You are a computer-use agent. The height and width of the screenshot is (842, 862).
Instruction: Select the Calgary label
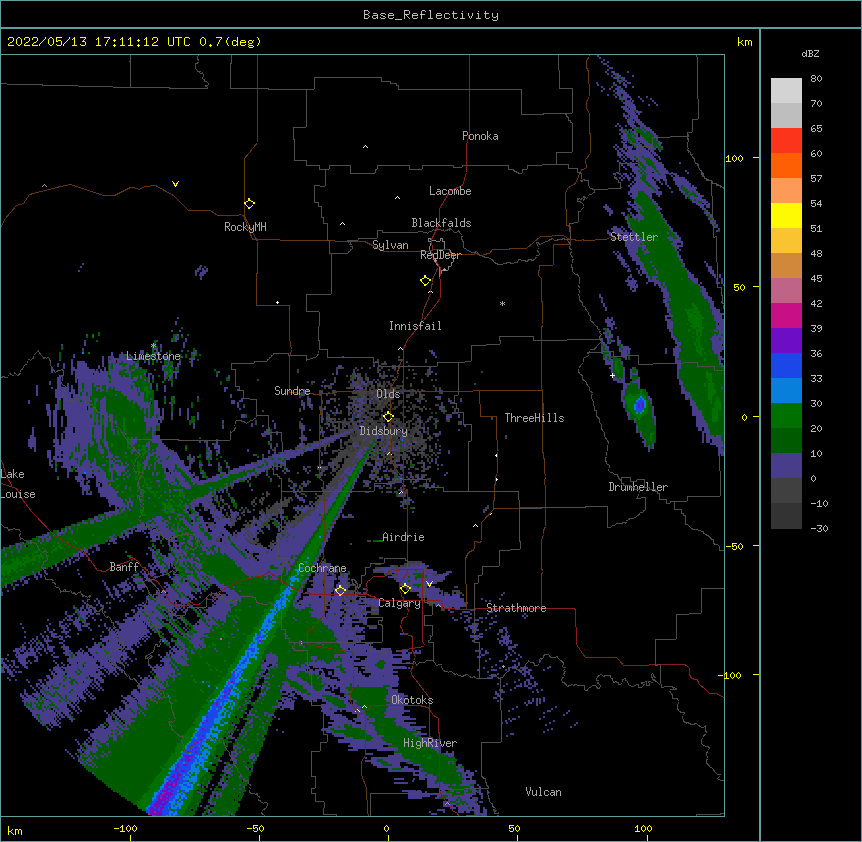[x=400, y=603]
